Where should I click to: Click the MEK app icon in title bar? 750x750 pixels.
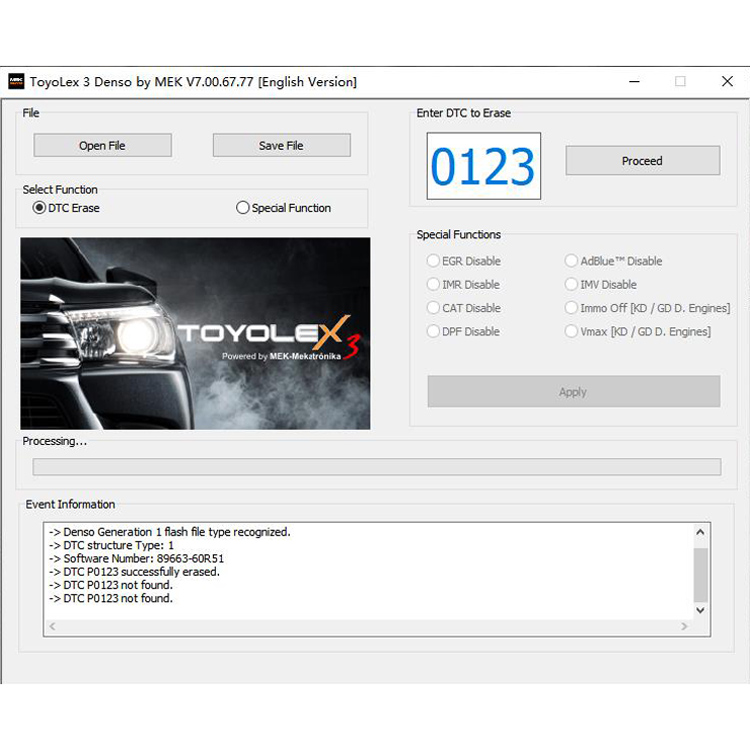pos(16,81)
